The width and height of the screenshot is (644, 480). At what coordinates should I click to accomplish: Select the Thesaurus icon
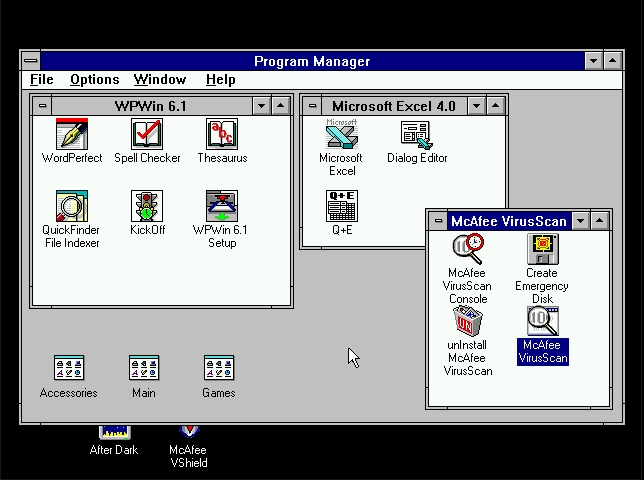(222, 134)
